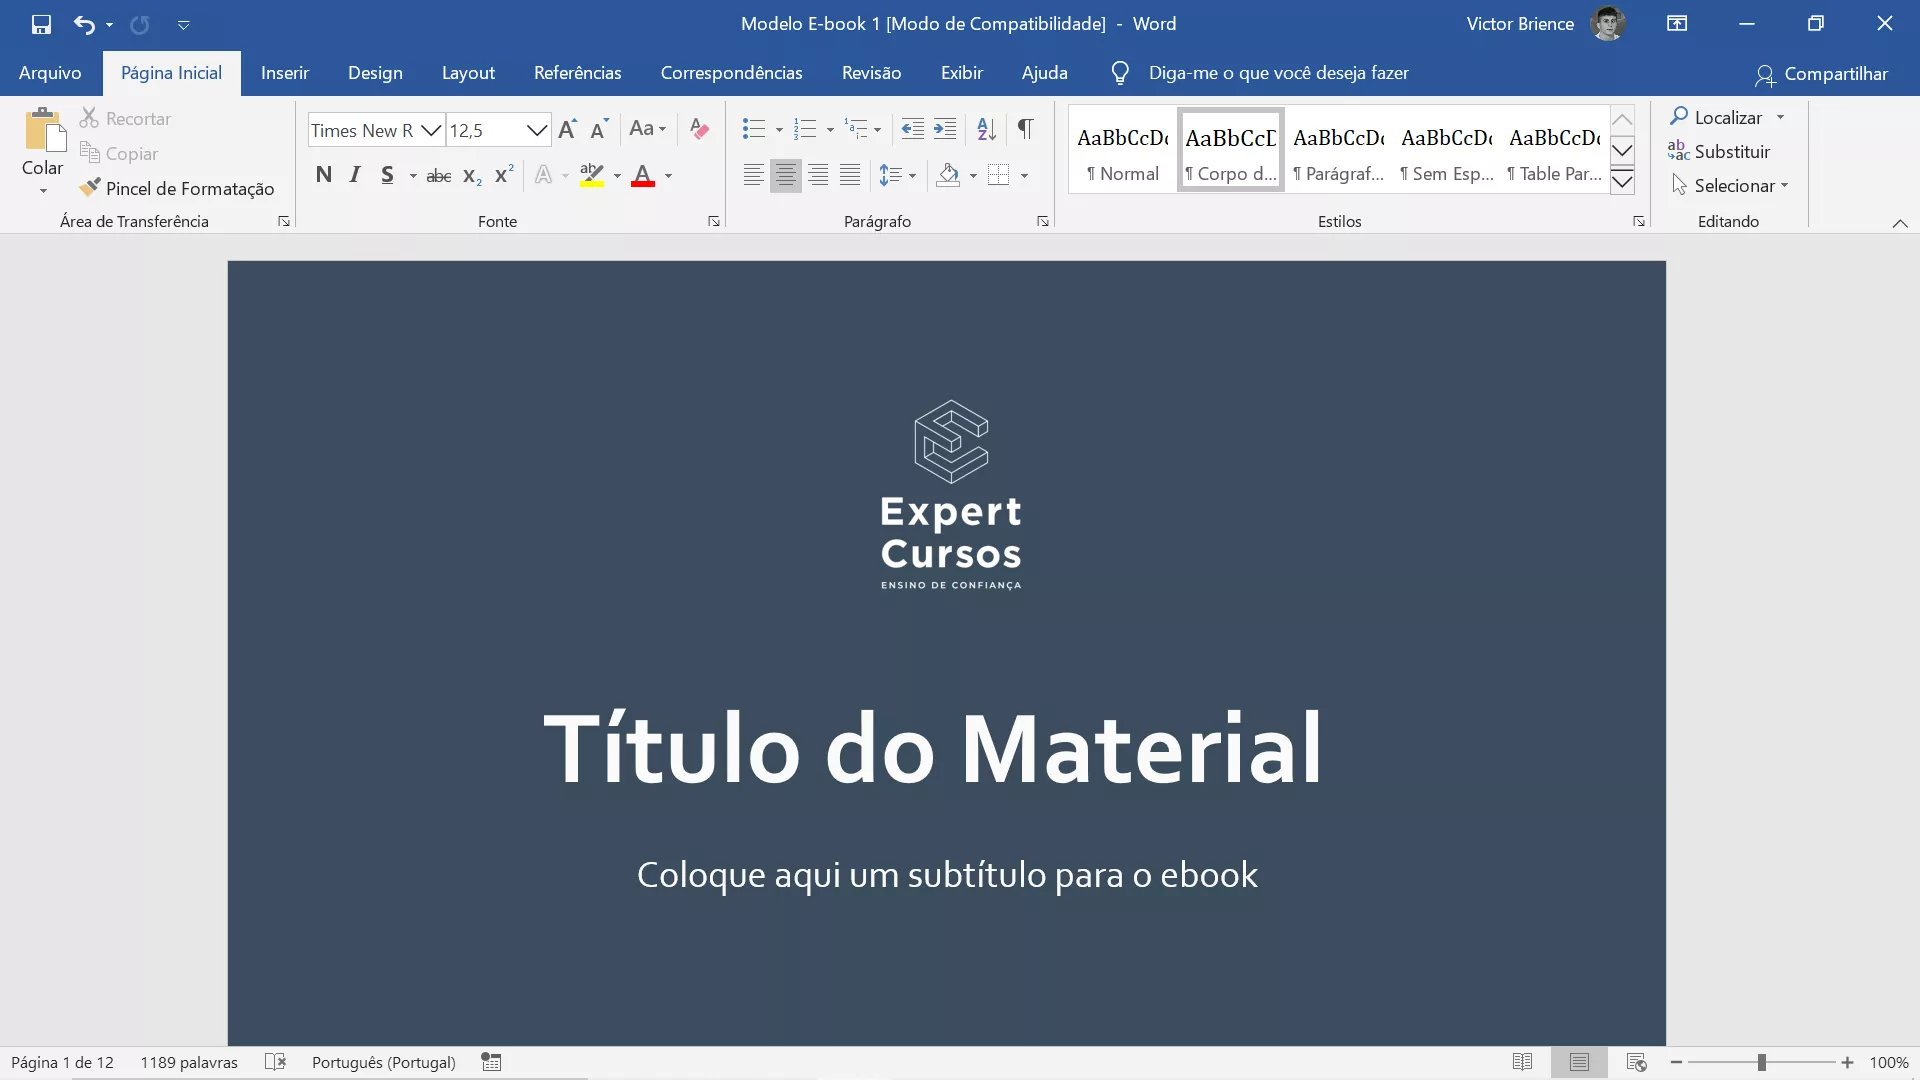Click the Subscript X2 icon
The height and width of the screenshot is (1080, 1920).
(x=472, y=176)
